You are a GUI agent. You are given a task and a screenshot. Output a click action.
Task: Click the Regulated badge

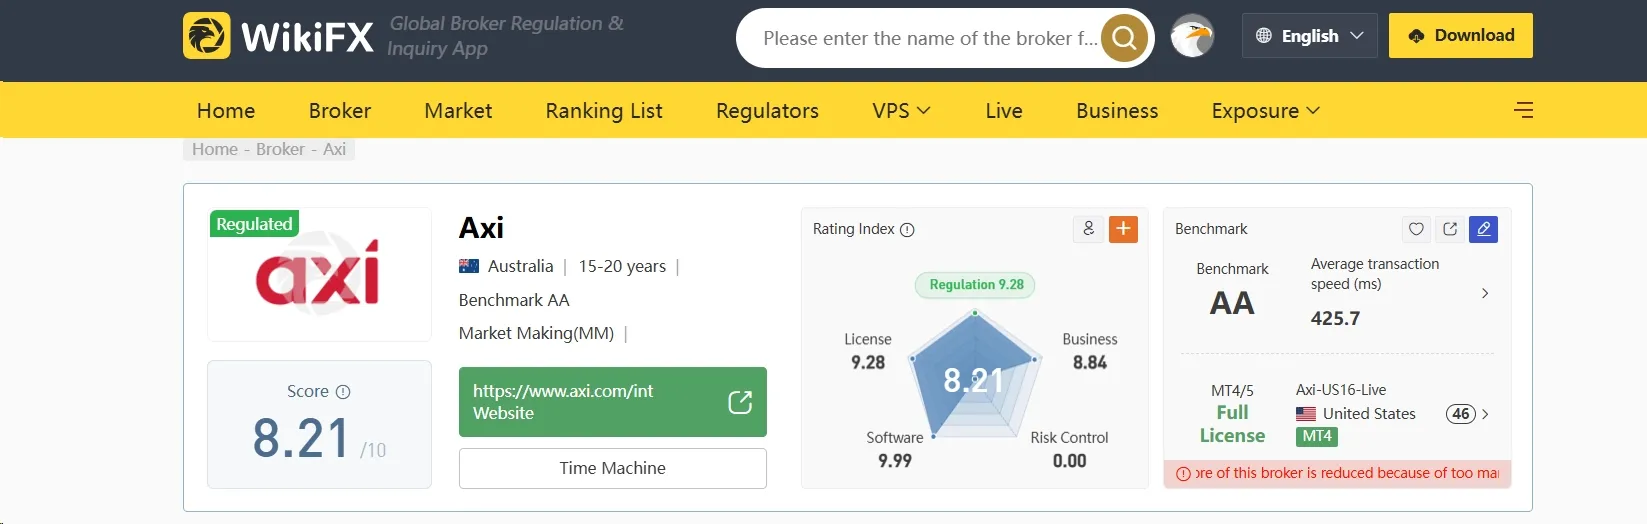[254, 224]
